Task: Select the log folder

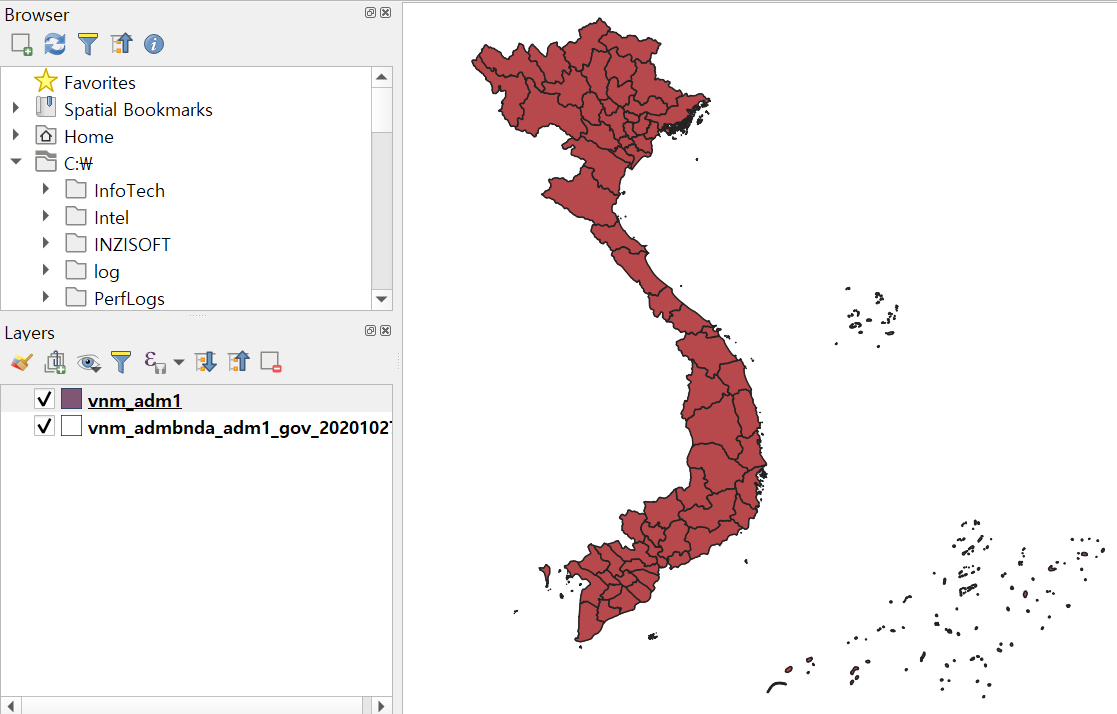Action: [107, 272]
